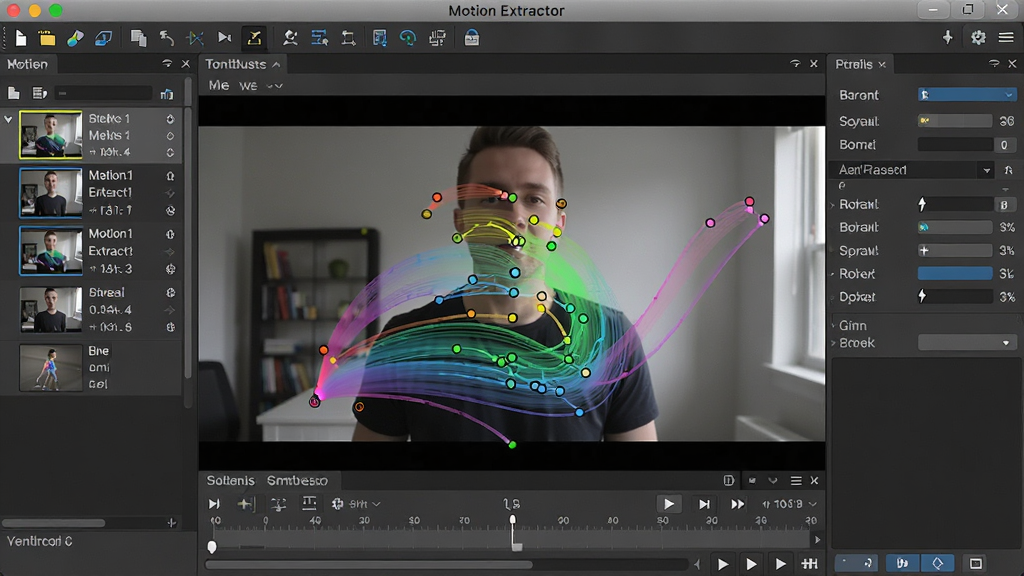Click the curved undo arrow icon
This screenshot has height=576, width=1024.
[x=167, y=39]
